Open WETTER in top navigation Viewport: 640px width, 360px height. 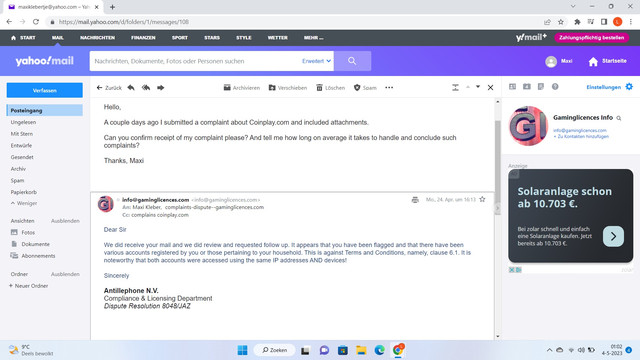[x=278, y=38]
